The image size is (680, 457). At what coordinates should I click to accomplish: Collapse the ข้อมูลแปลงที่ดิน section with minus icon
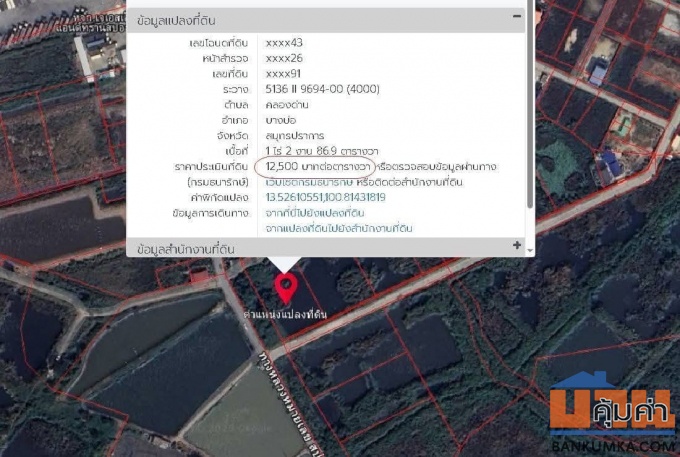click(516, 17)
